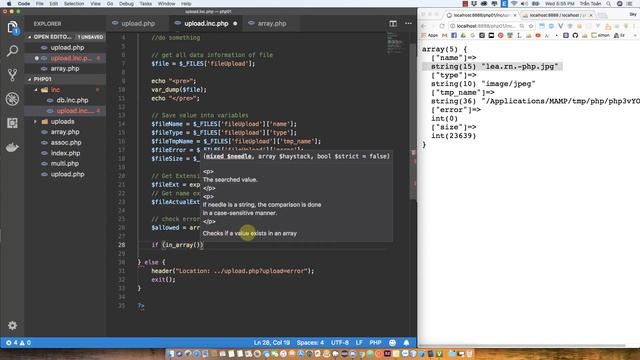Click line 28 in_array code
The width and height of the screenshot is (640, 360).
click(x=177, y=245)
